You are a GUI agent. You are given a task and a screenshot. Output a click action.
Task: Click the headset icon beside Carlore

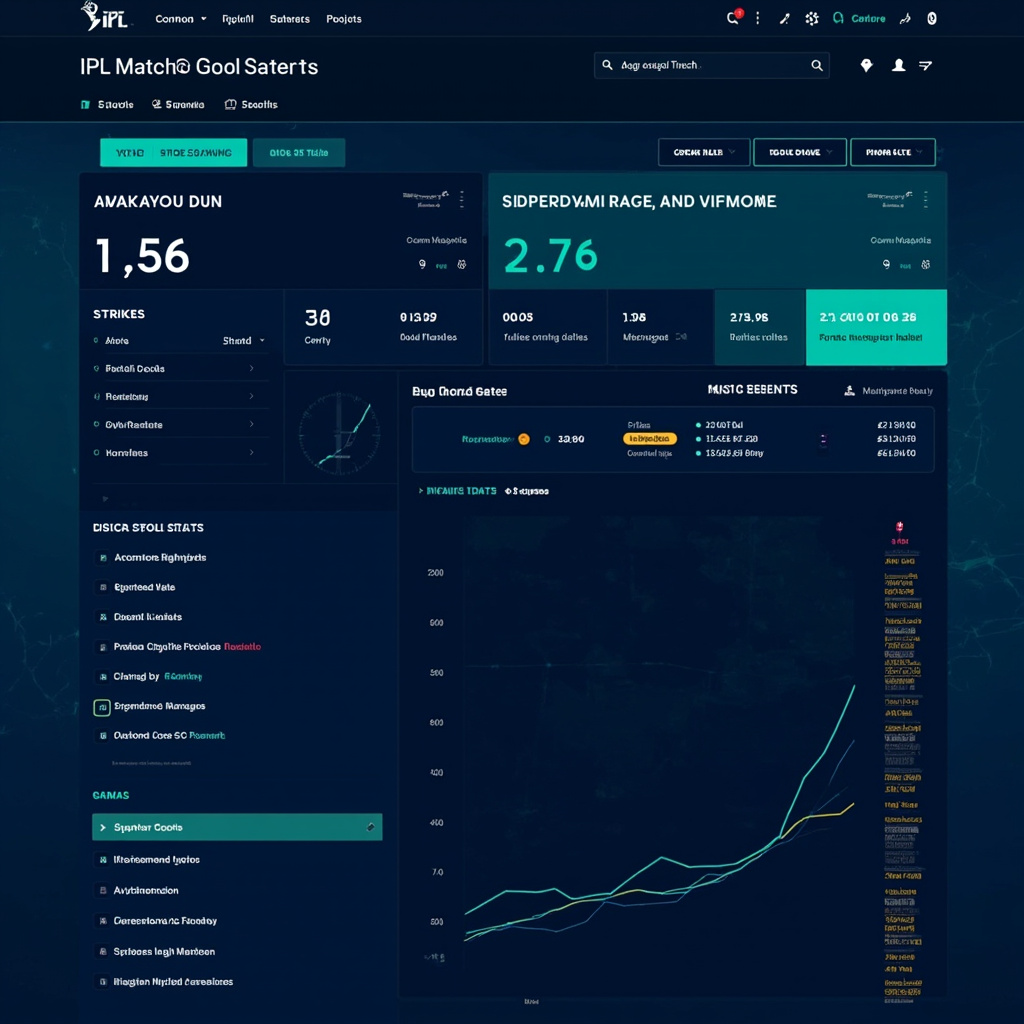pos(838,18)
